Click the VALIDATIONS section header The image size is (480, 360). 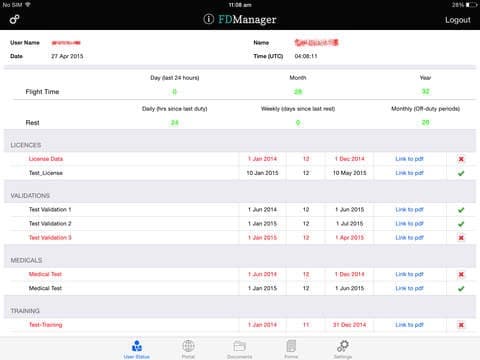coord(30,196)
